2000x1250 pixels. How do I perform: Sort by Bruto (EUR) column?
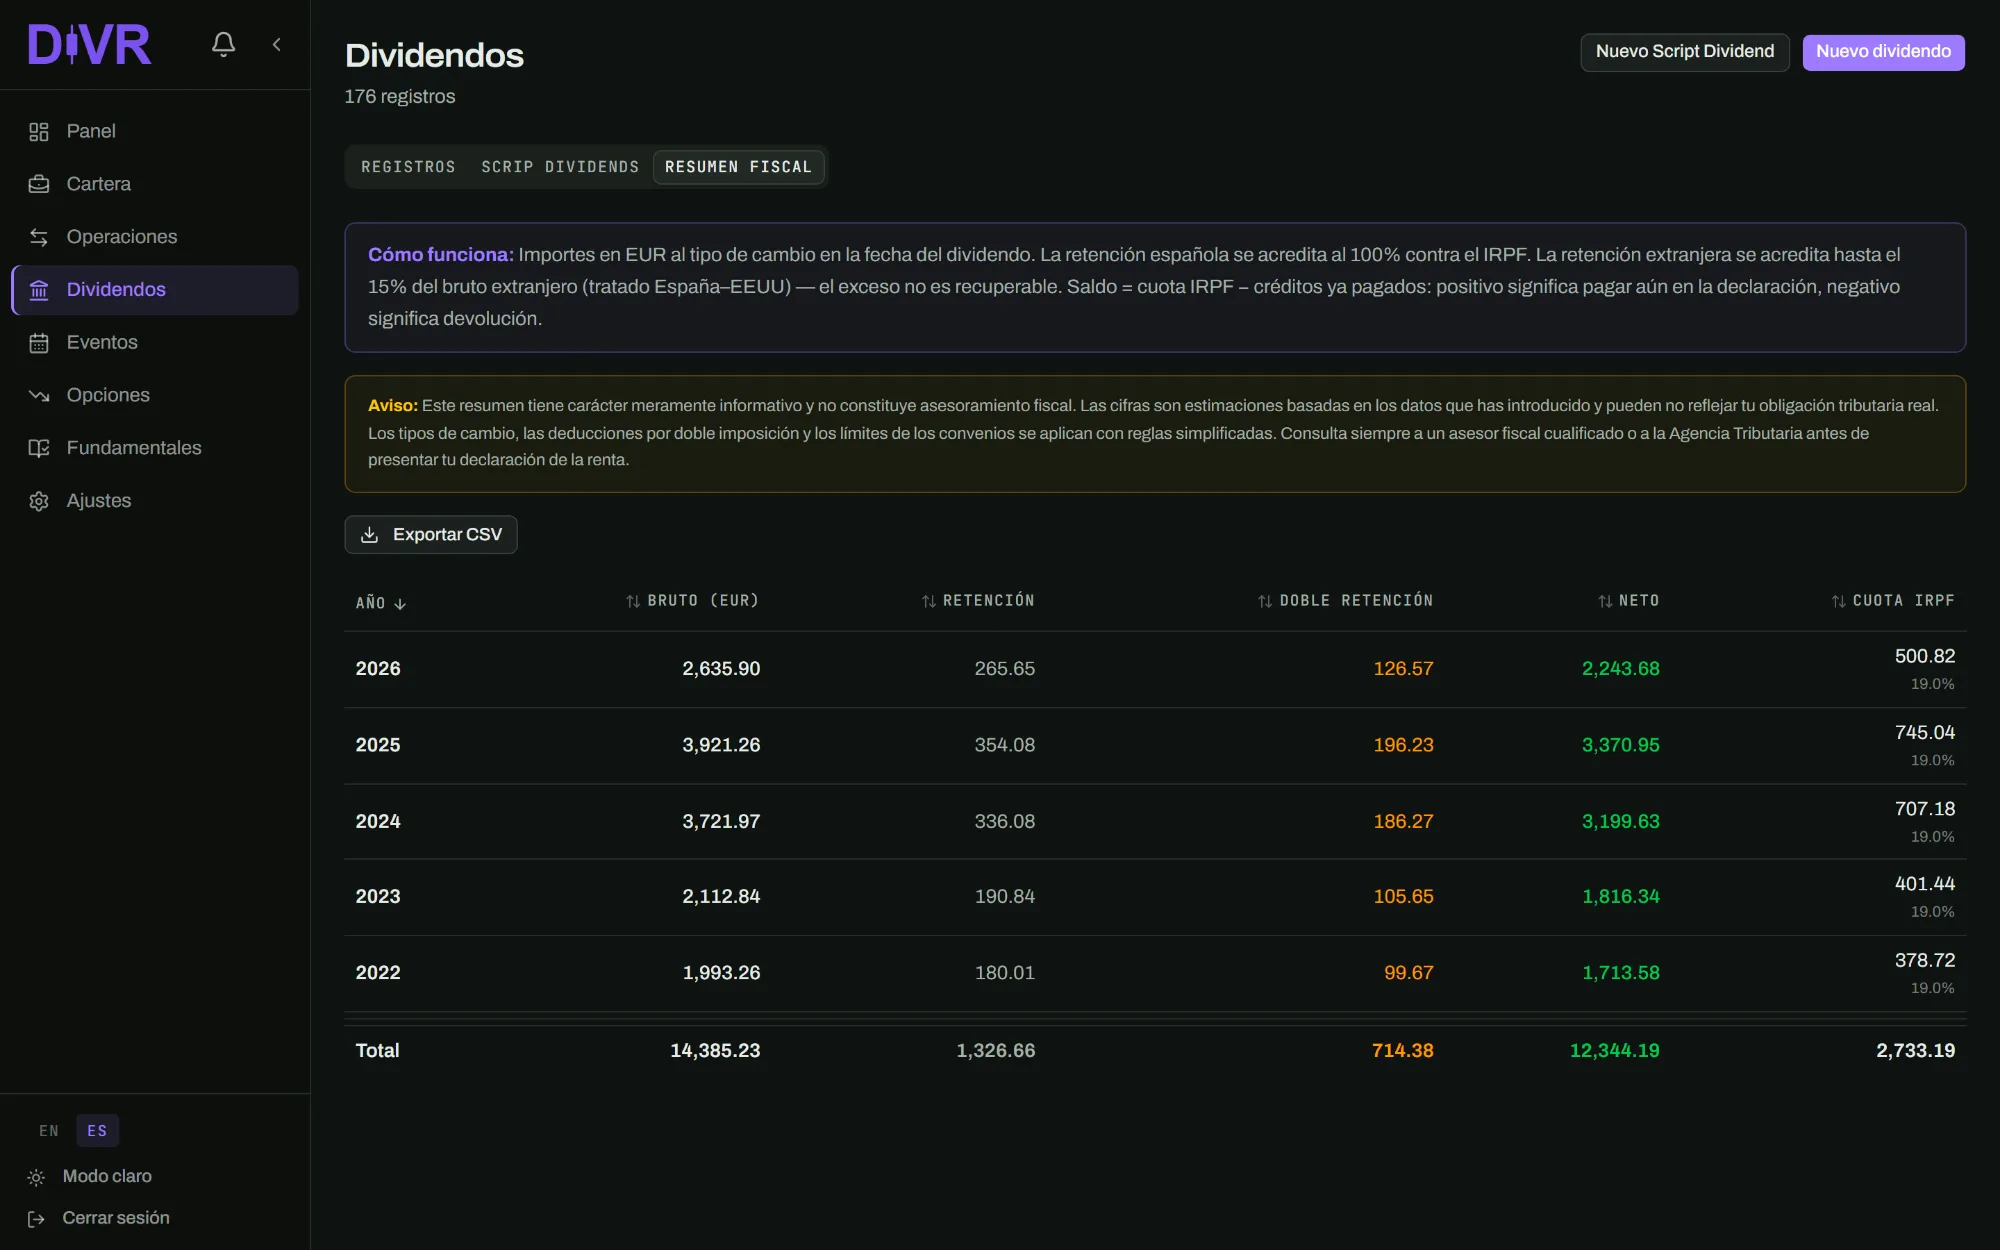point(692,601)
